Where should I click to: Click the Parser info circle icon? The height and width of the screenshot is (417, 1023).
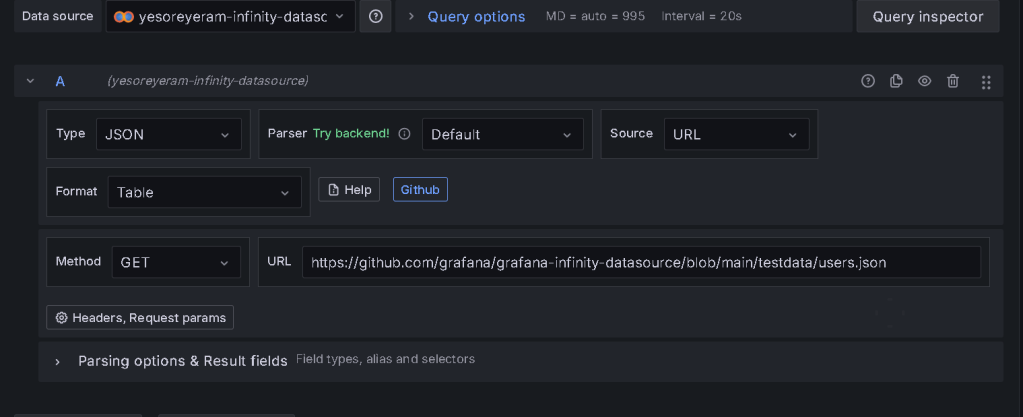(405, 134)
